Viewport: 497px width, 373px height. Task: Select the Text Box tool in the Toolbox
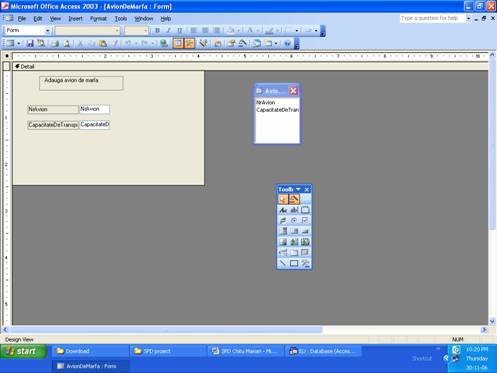click(294, 210)
